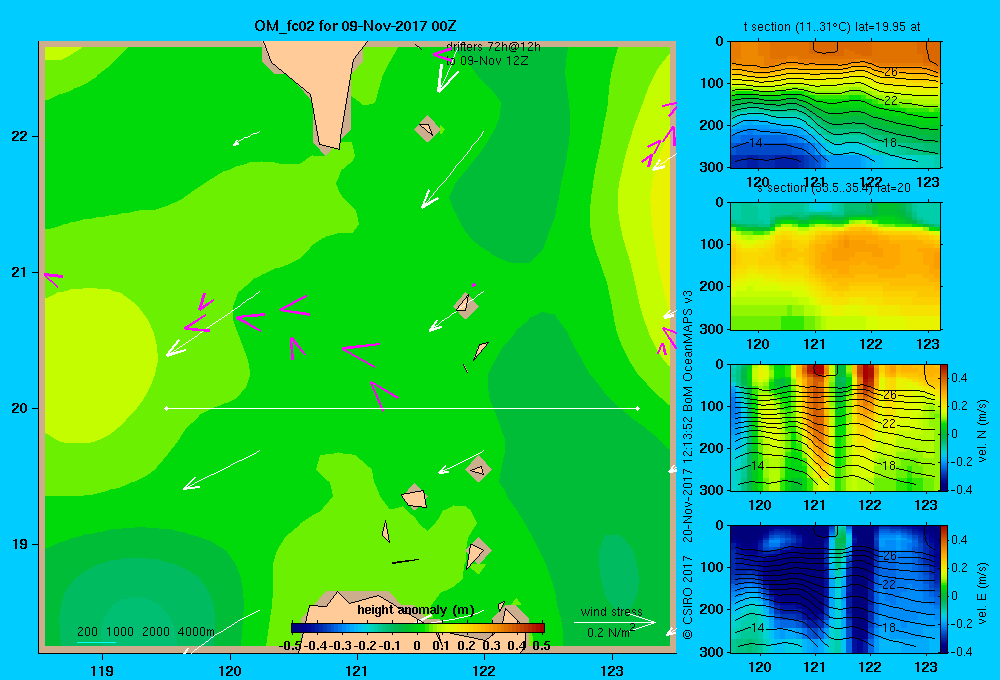Viewport: 1000px width, 680px height.
Task: Click the '14' isotherm label in temperature section
Action: (755, 143)
